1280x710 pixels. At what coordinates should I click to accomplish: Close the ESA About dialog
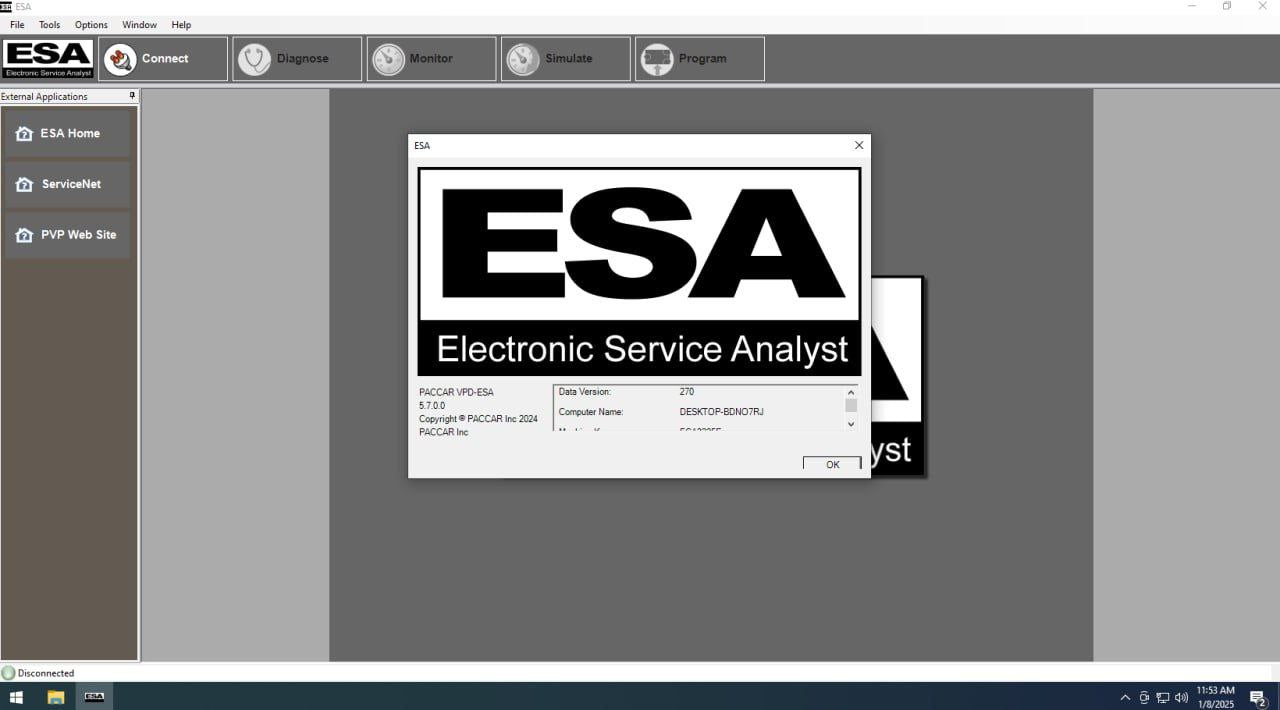click(858, 146)
